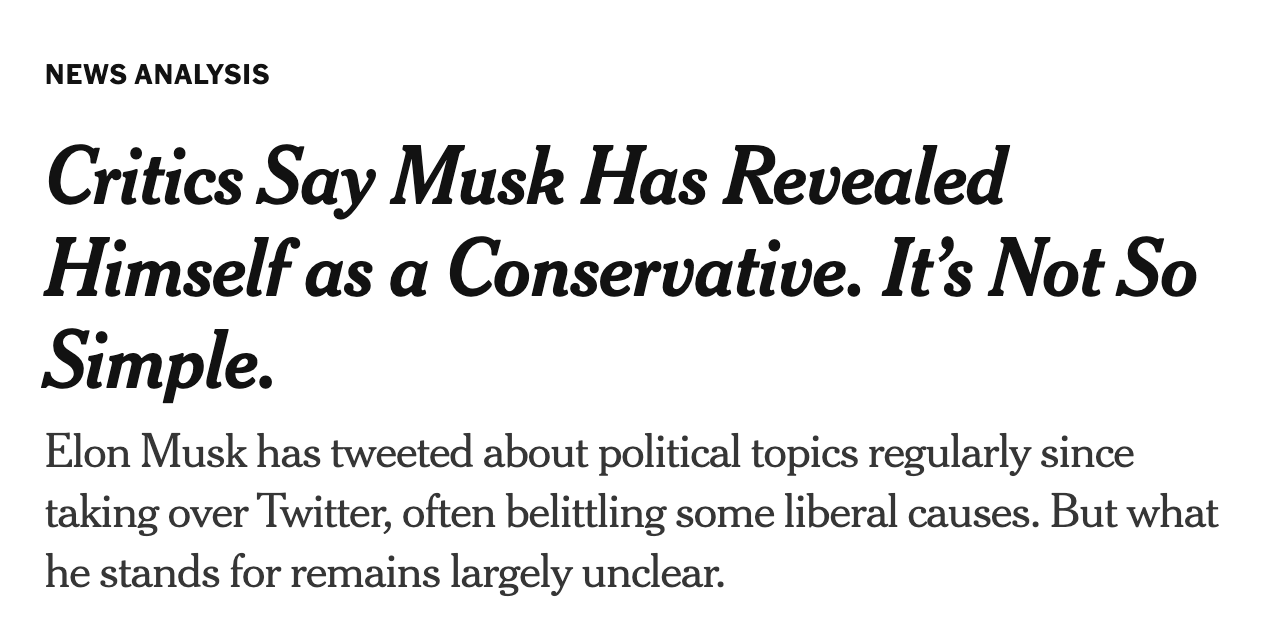Click the word Critics in the headline
The width and height of the screenshot is (1272, 642).
pyautogui.click(x=144, y=179)
